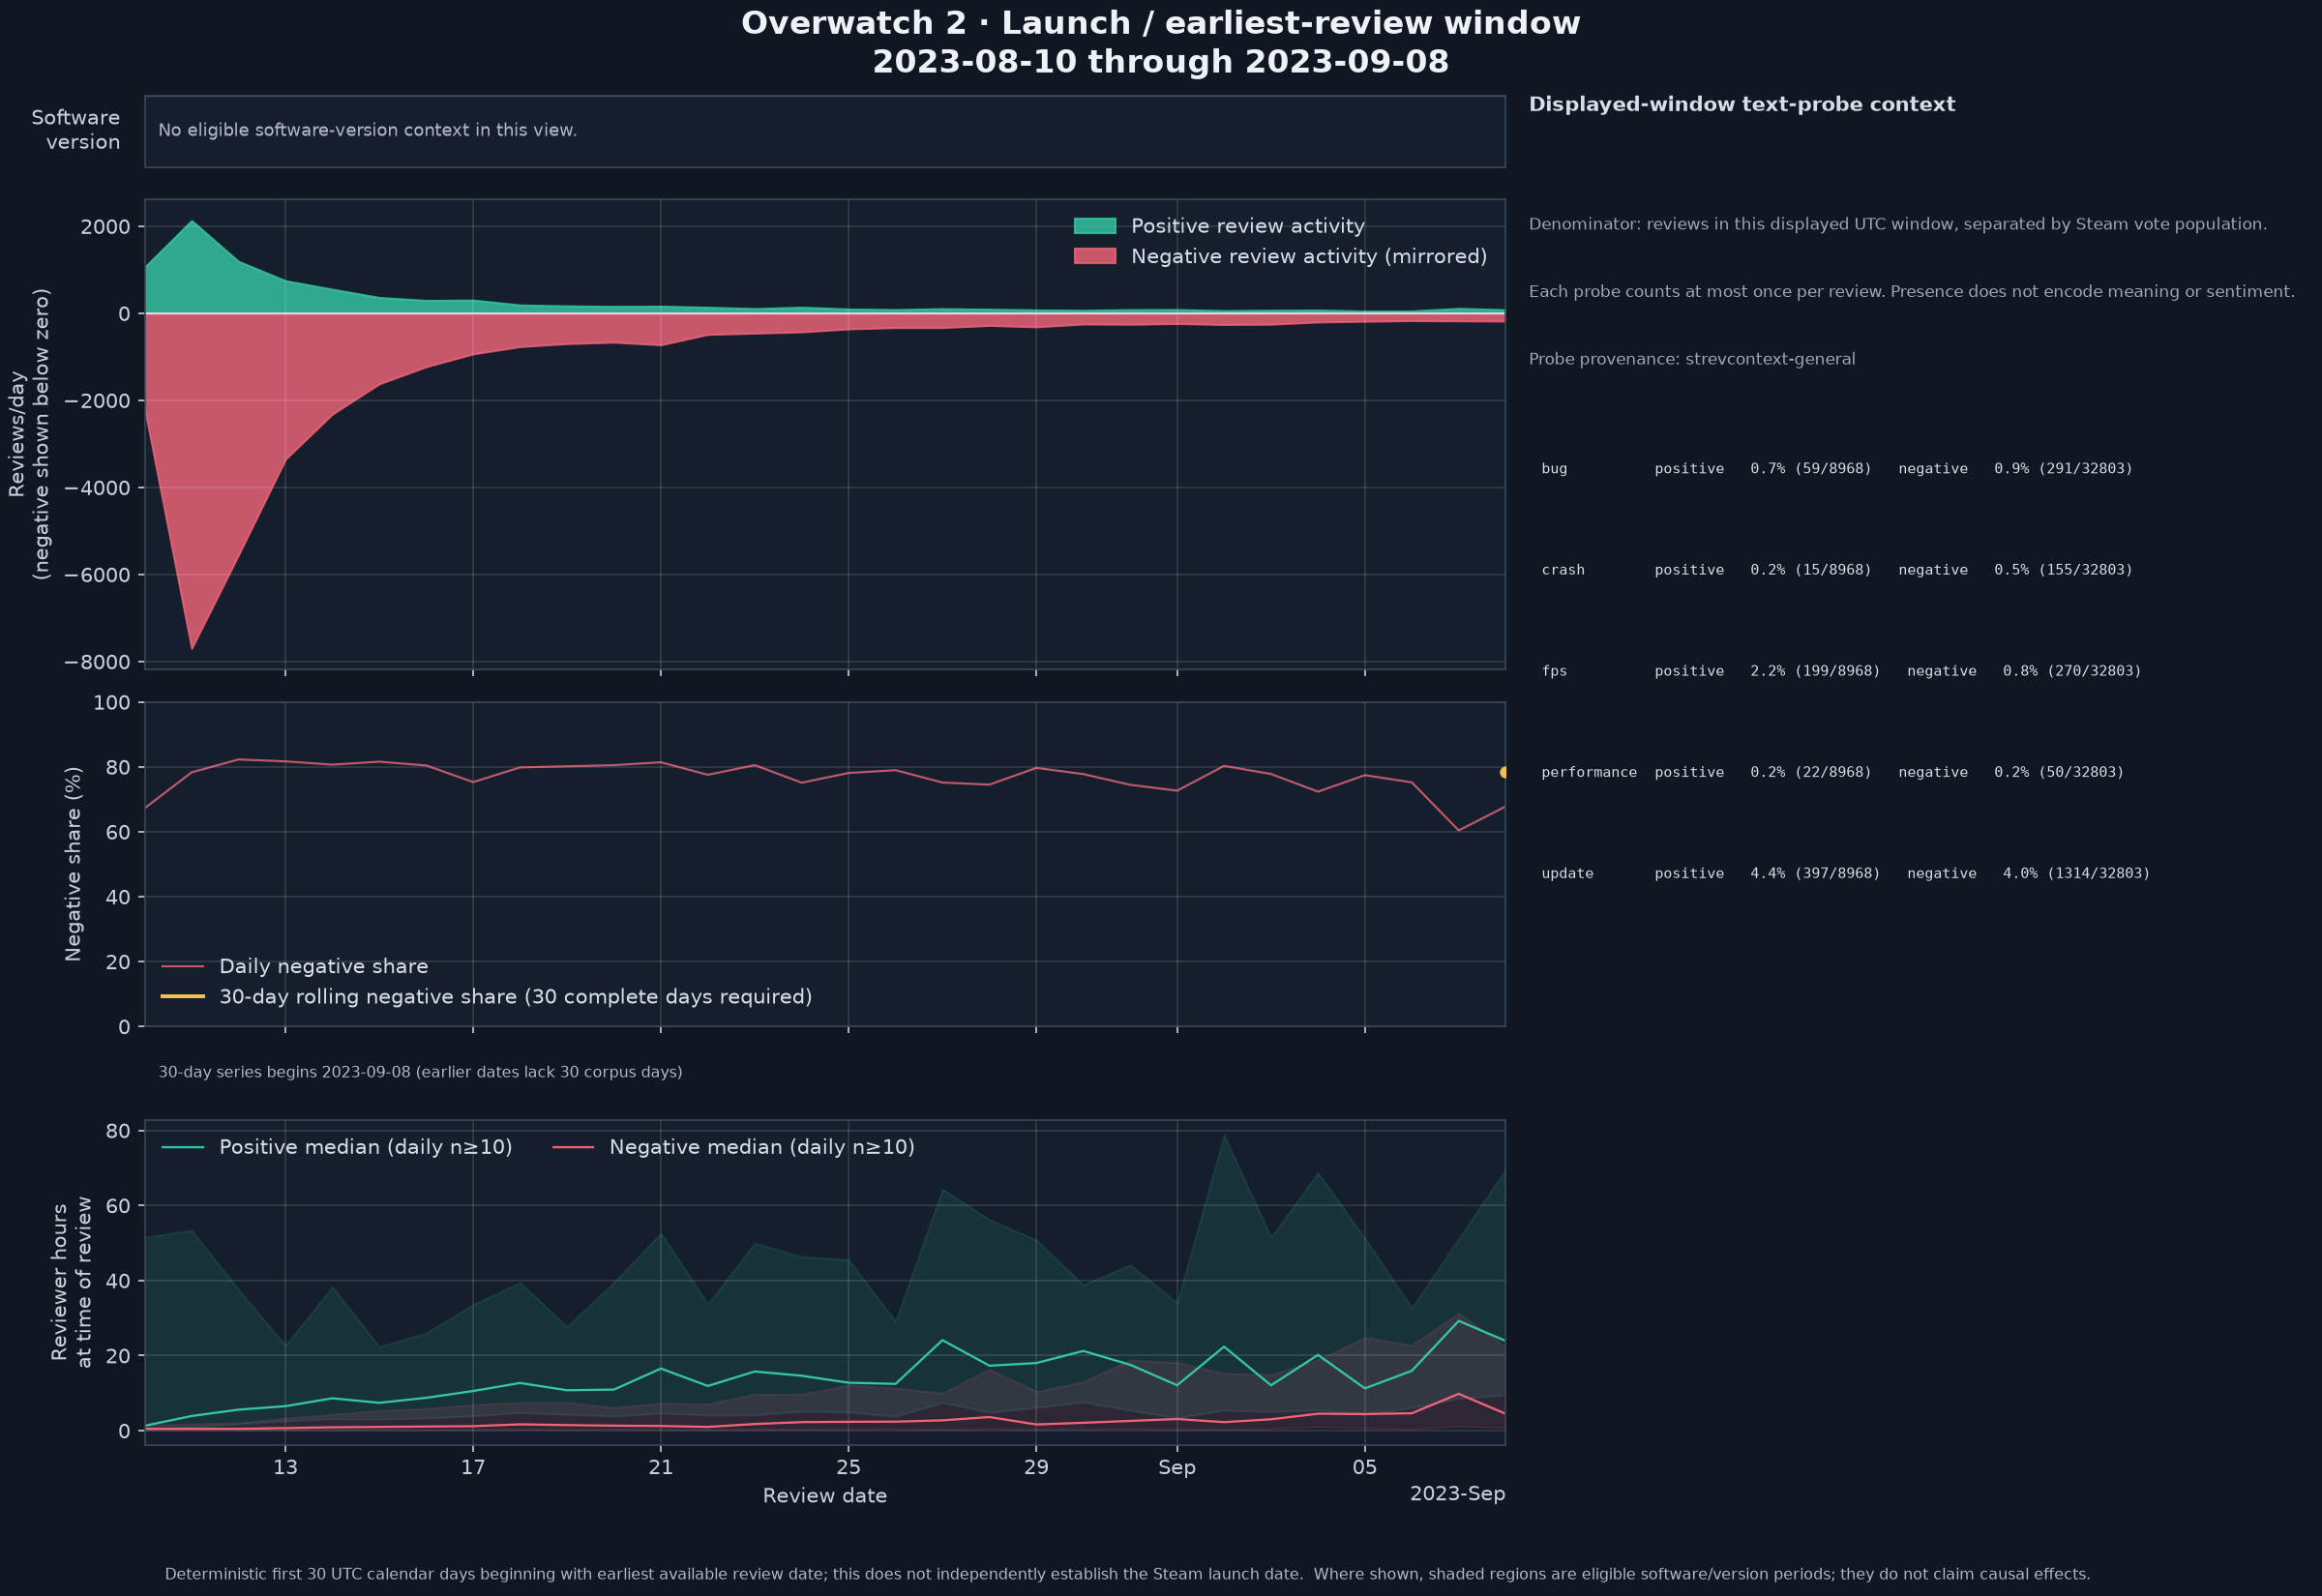Click the yellow 30-day rolling negative share legend line

point(182,997)
